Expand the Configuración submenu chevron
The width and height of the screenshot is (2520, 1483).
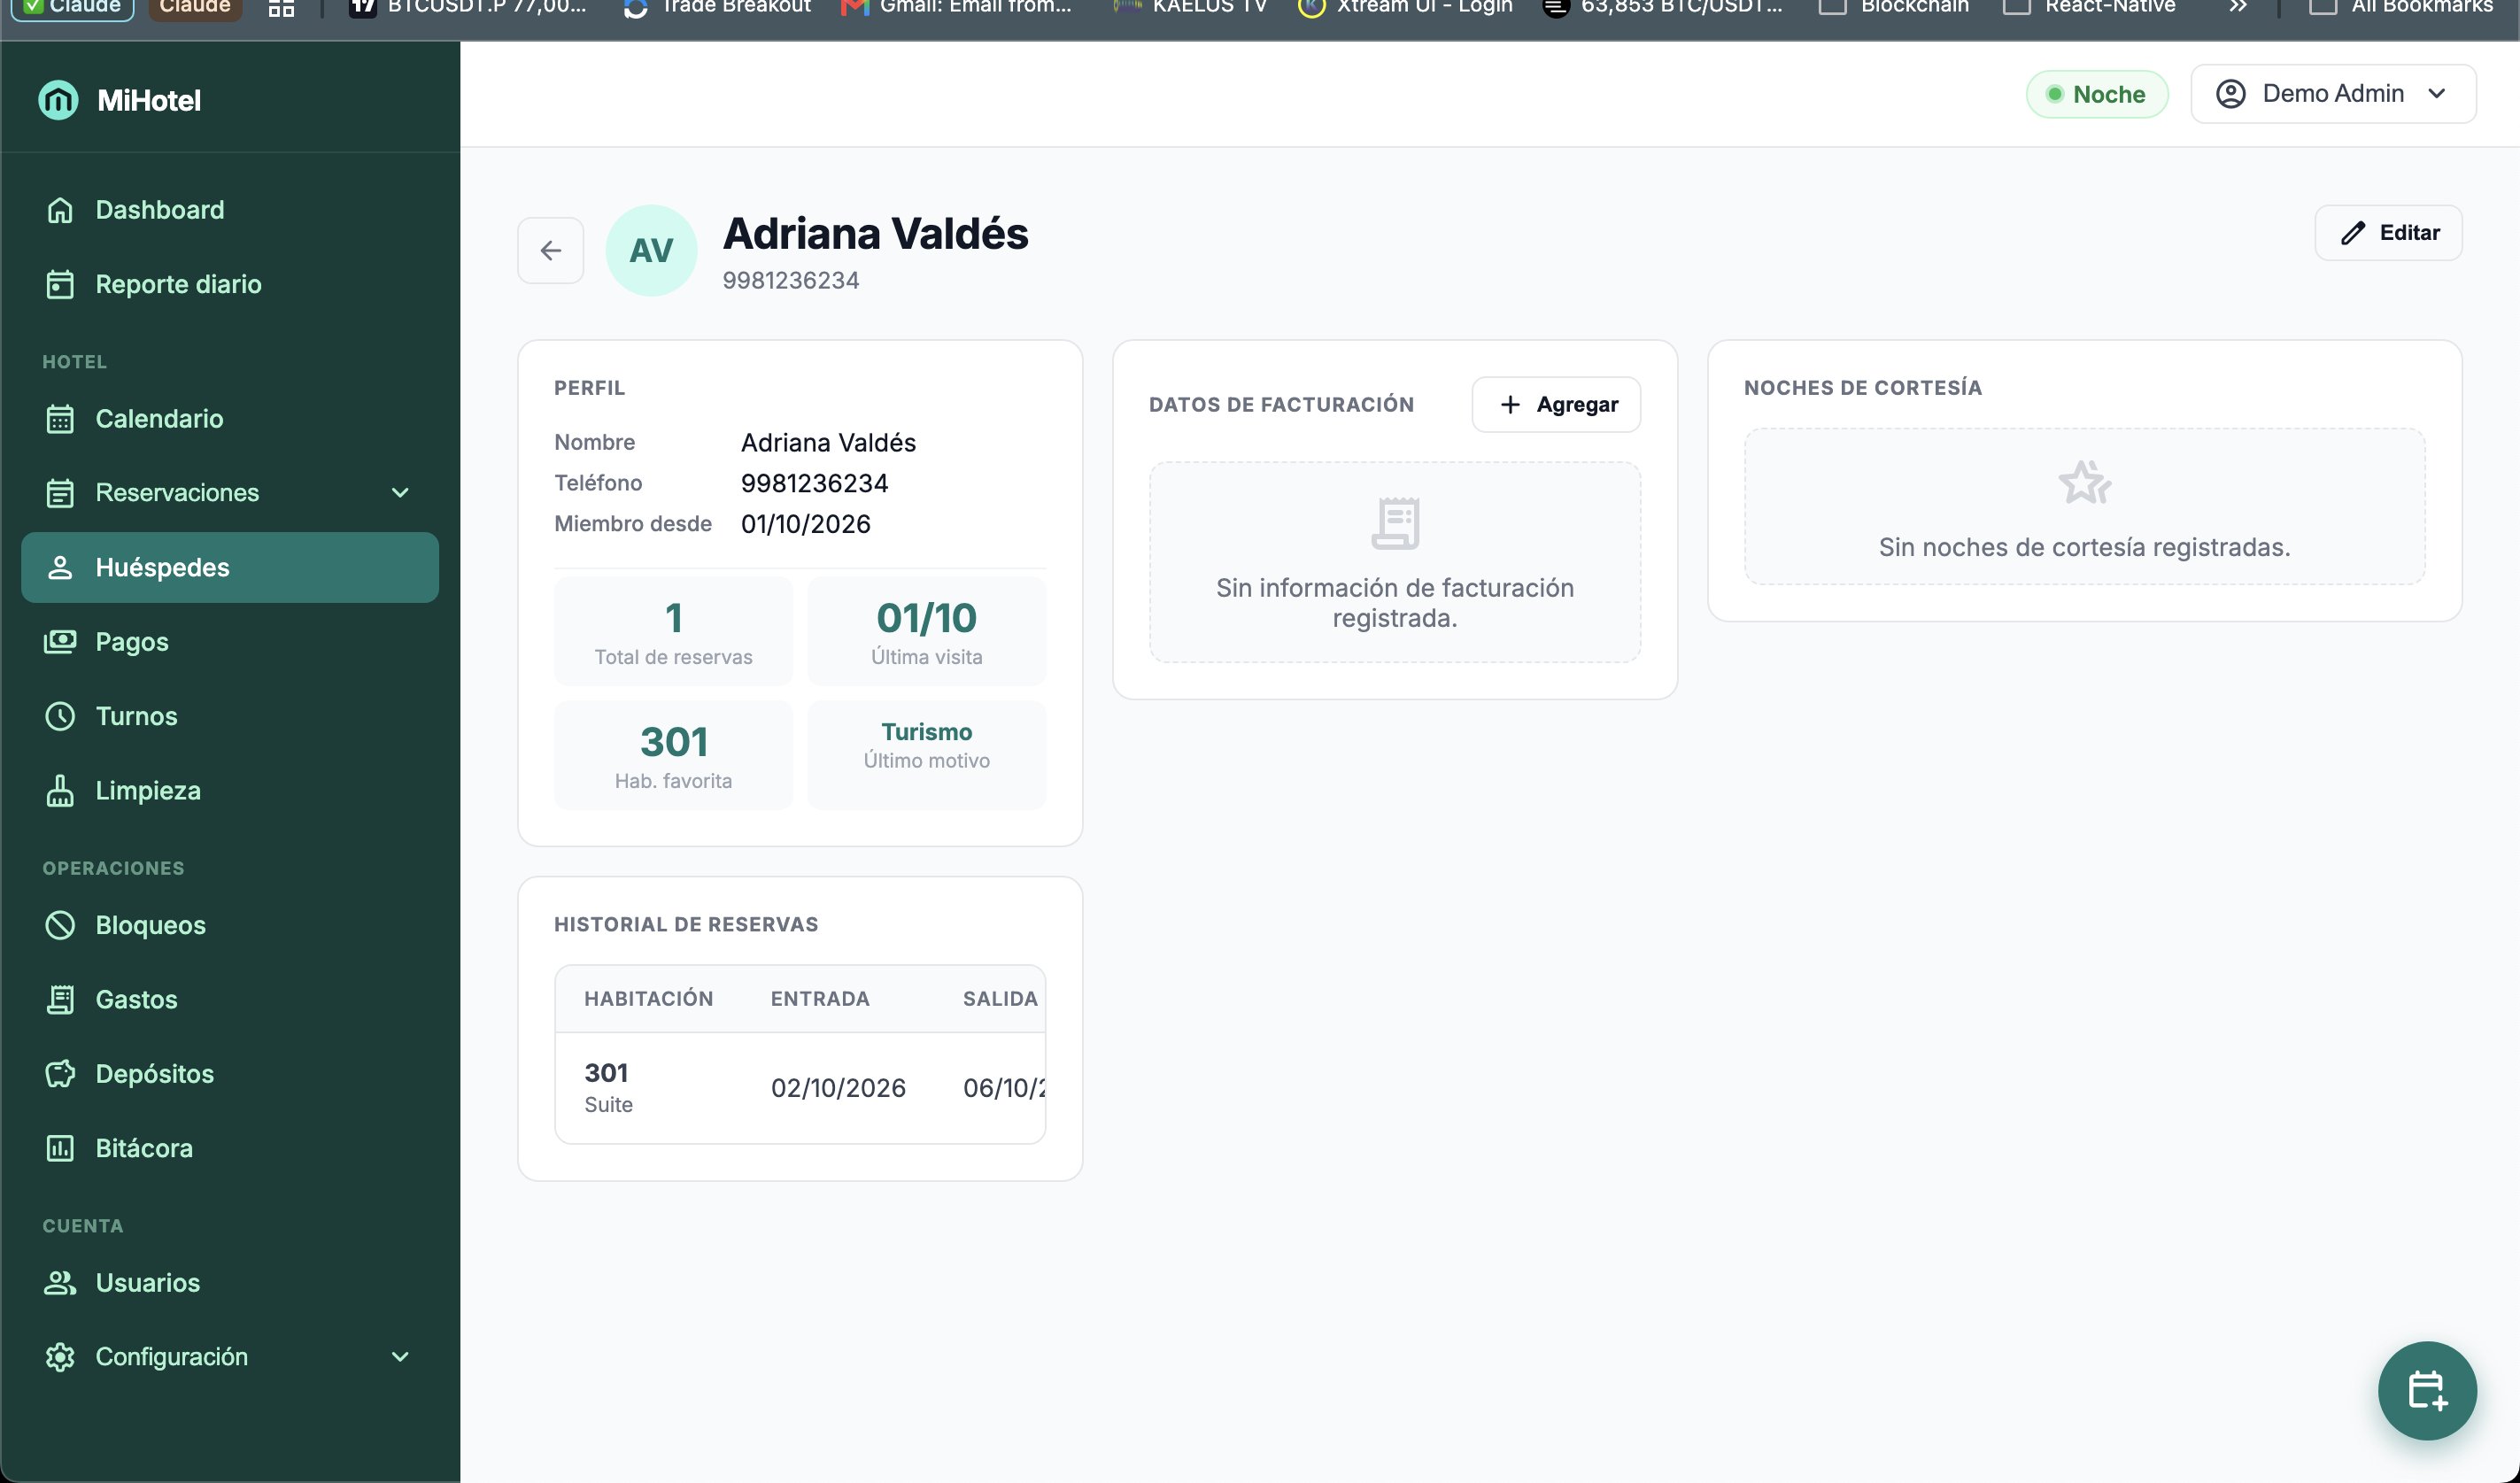(x=400, y=1356)
